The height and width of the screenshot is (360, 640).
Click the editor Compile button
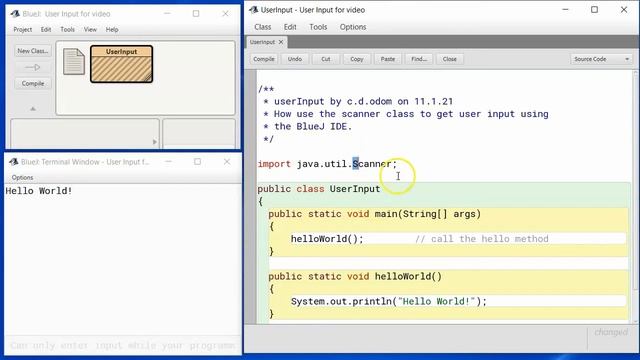tap(264, 59)
